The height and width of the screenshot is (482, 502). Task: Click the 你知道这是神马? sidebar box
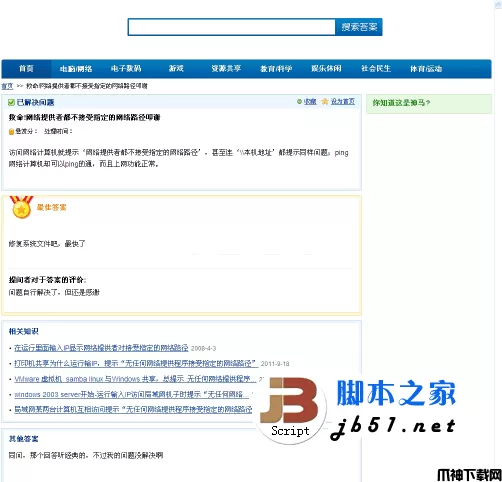tap(429, 104)
